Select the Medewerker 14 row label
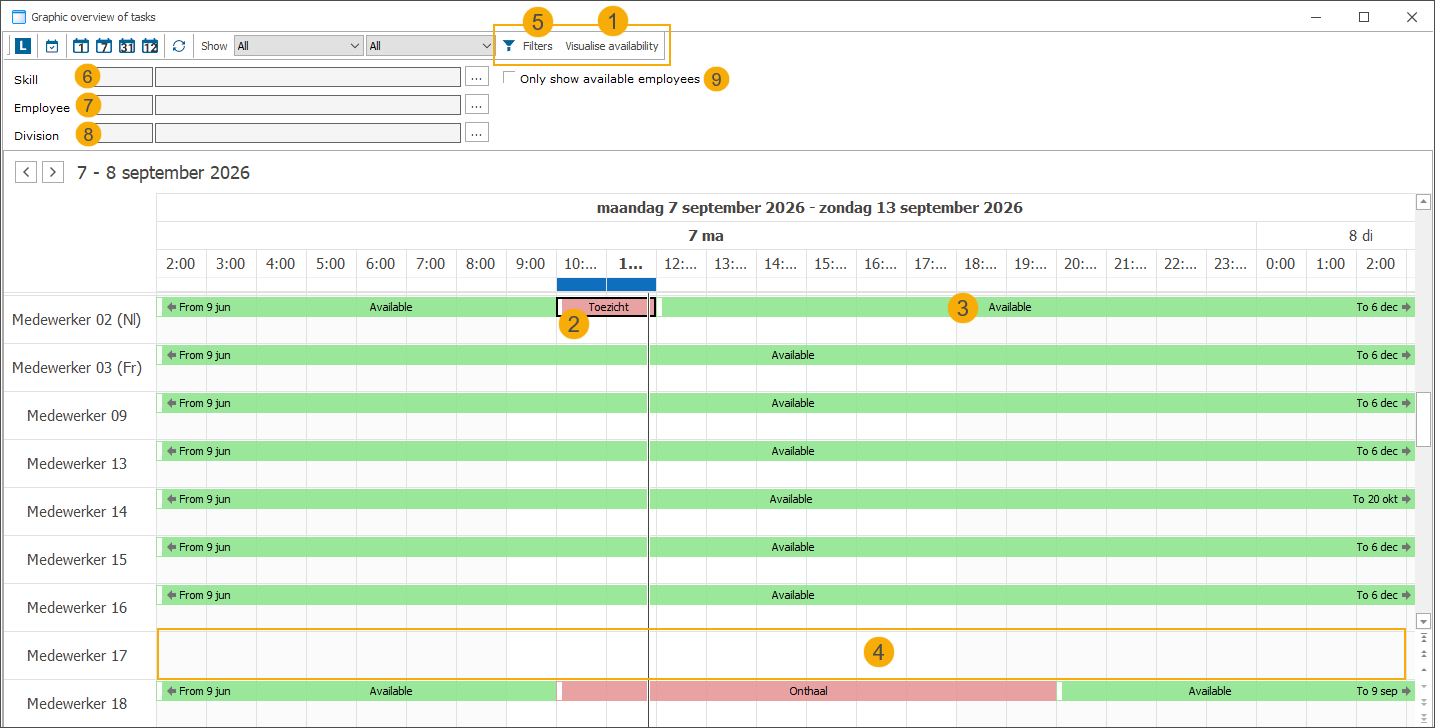 (x=77, y=512)
